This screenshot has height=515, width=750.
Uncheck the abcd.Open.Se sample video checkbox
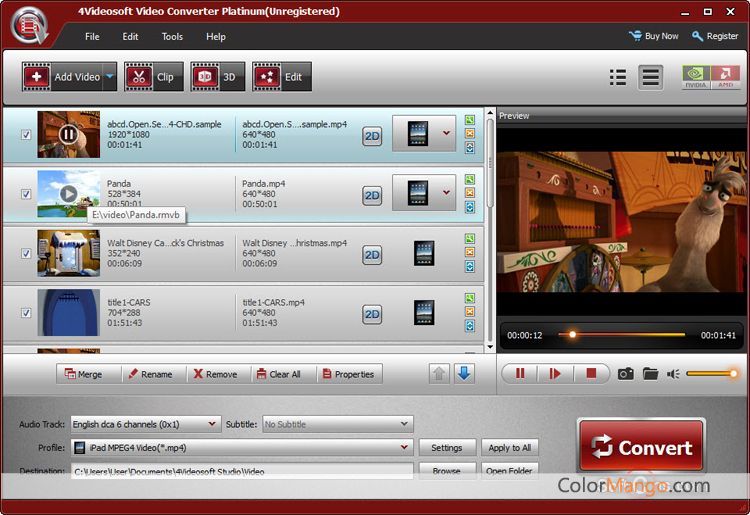pos(26,135)
